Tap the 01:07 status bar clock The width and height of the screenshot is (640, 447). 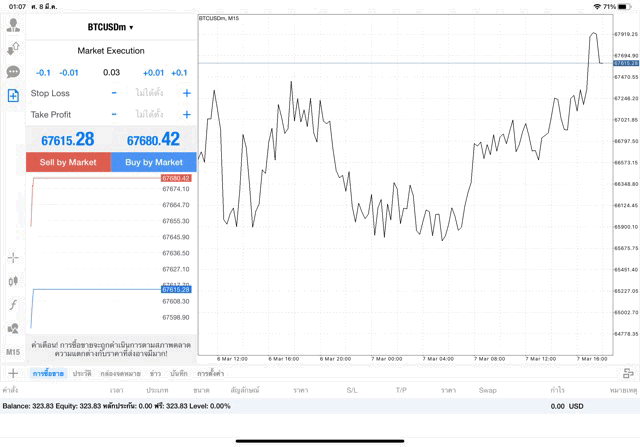pyautogui.click(x=17, y=7)
